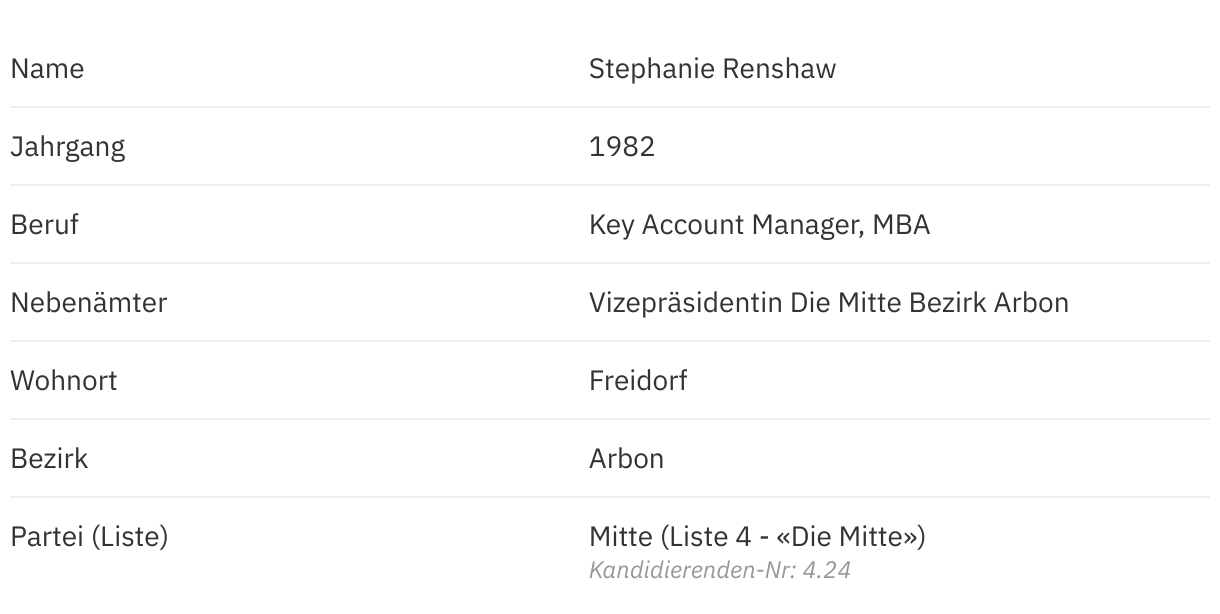Click the 'Bezirk' row label
This screenshot has height=614, width=1220.
pyautogui.click(x=49, y=459)
